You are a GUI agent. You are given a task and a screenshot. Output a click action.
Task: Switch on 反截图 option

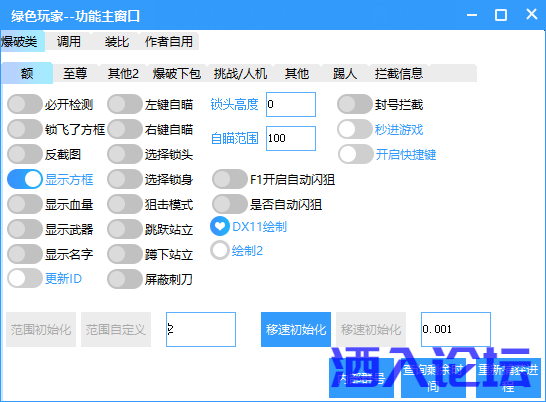pyautogui.click(x=25, y=154)
